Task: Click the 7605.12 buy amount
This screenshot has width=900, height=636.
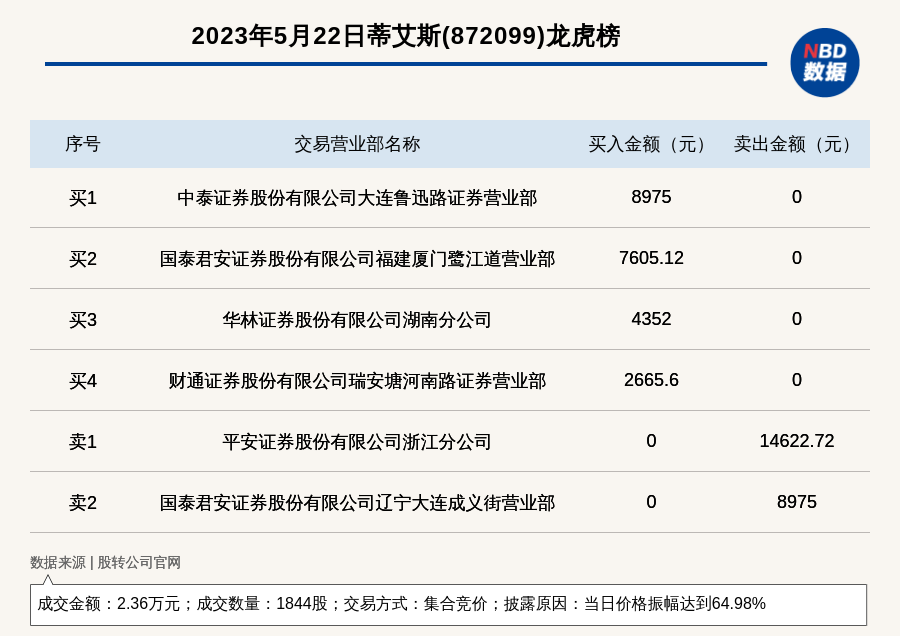Action: pyautogui.click(x=651, y=258)
